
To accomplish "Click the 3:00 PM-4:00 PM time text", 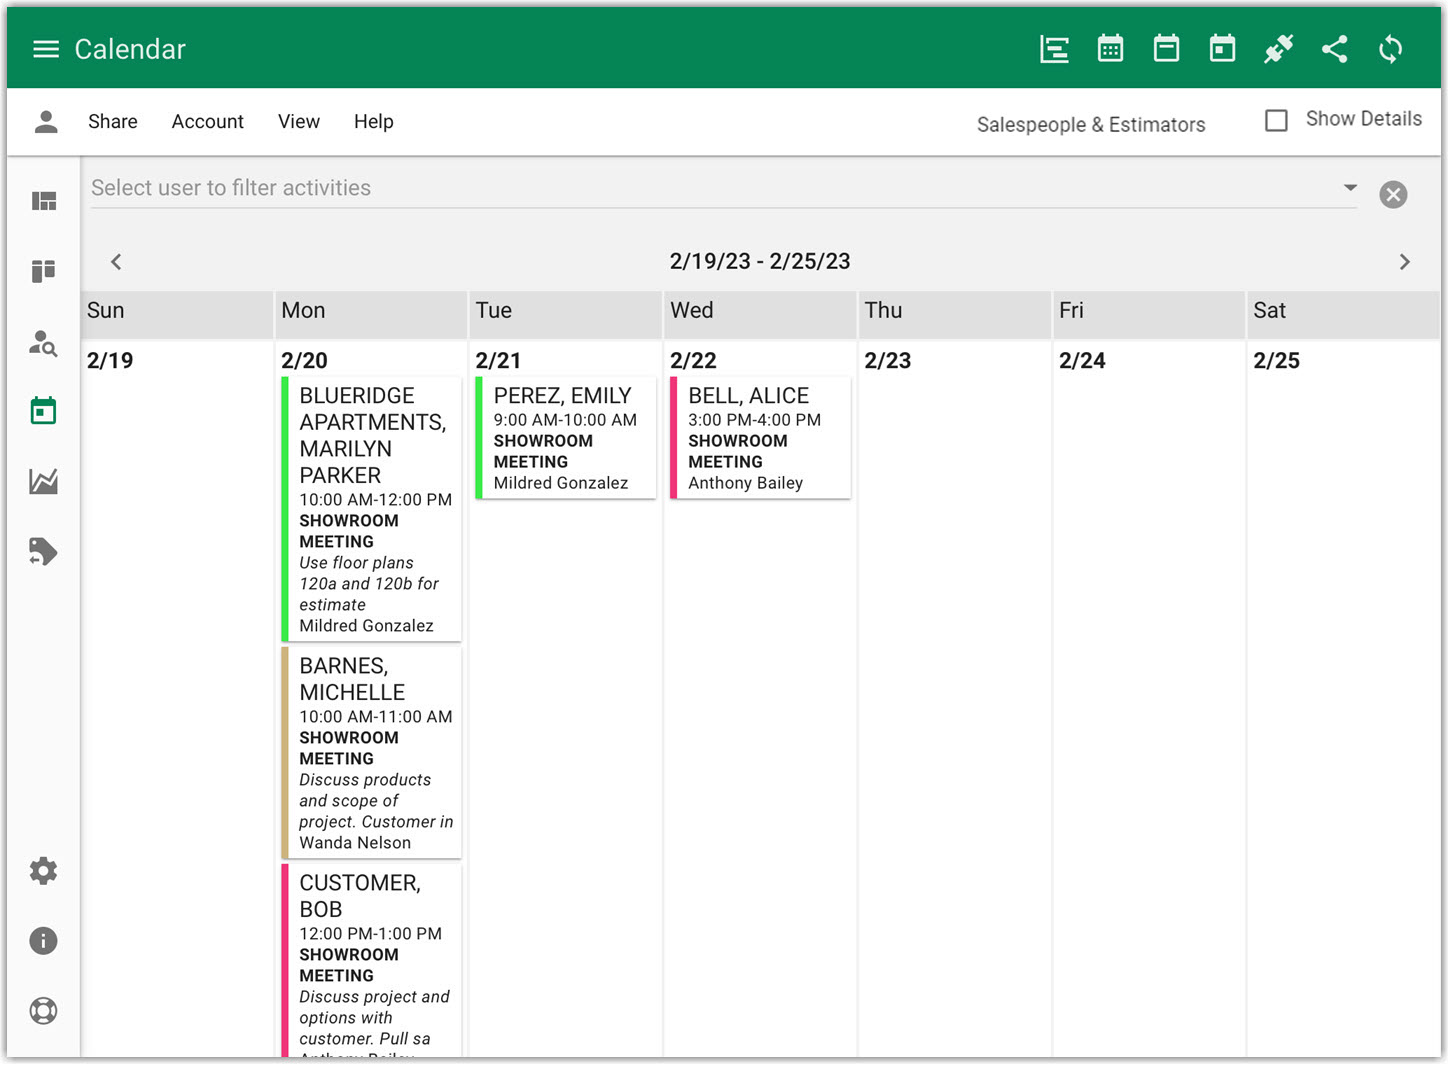I will 754,420.
